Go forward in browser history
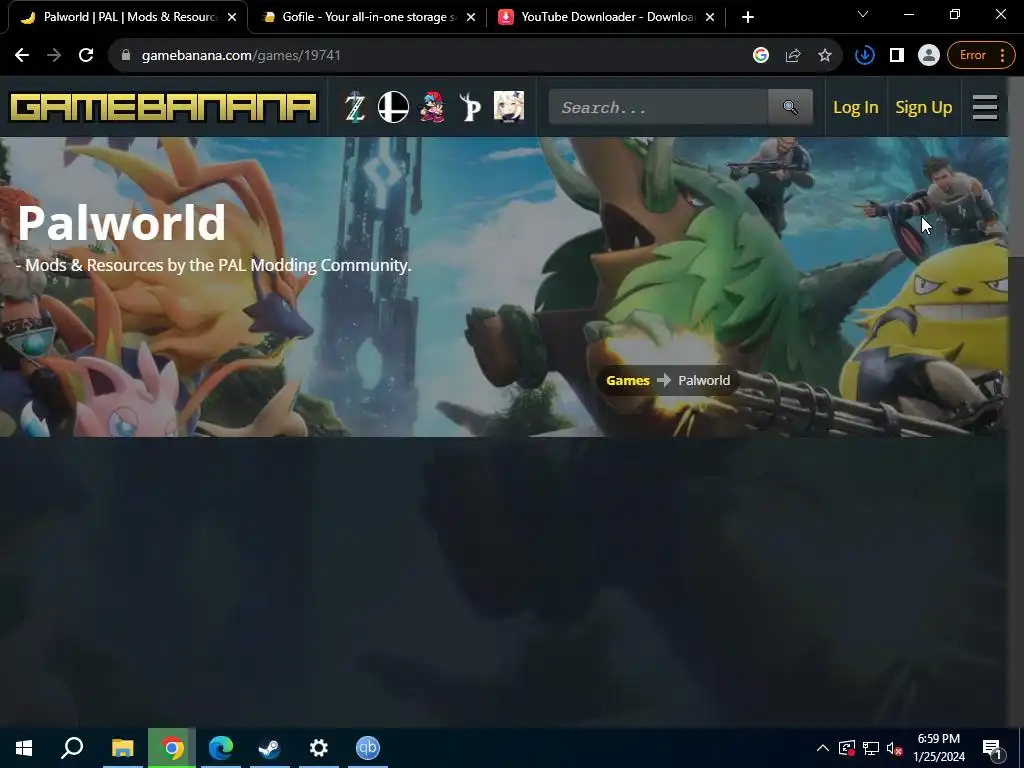The width and height of the screenshot is (1024, 768). [54, 56]
